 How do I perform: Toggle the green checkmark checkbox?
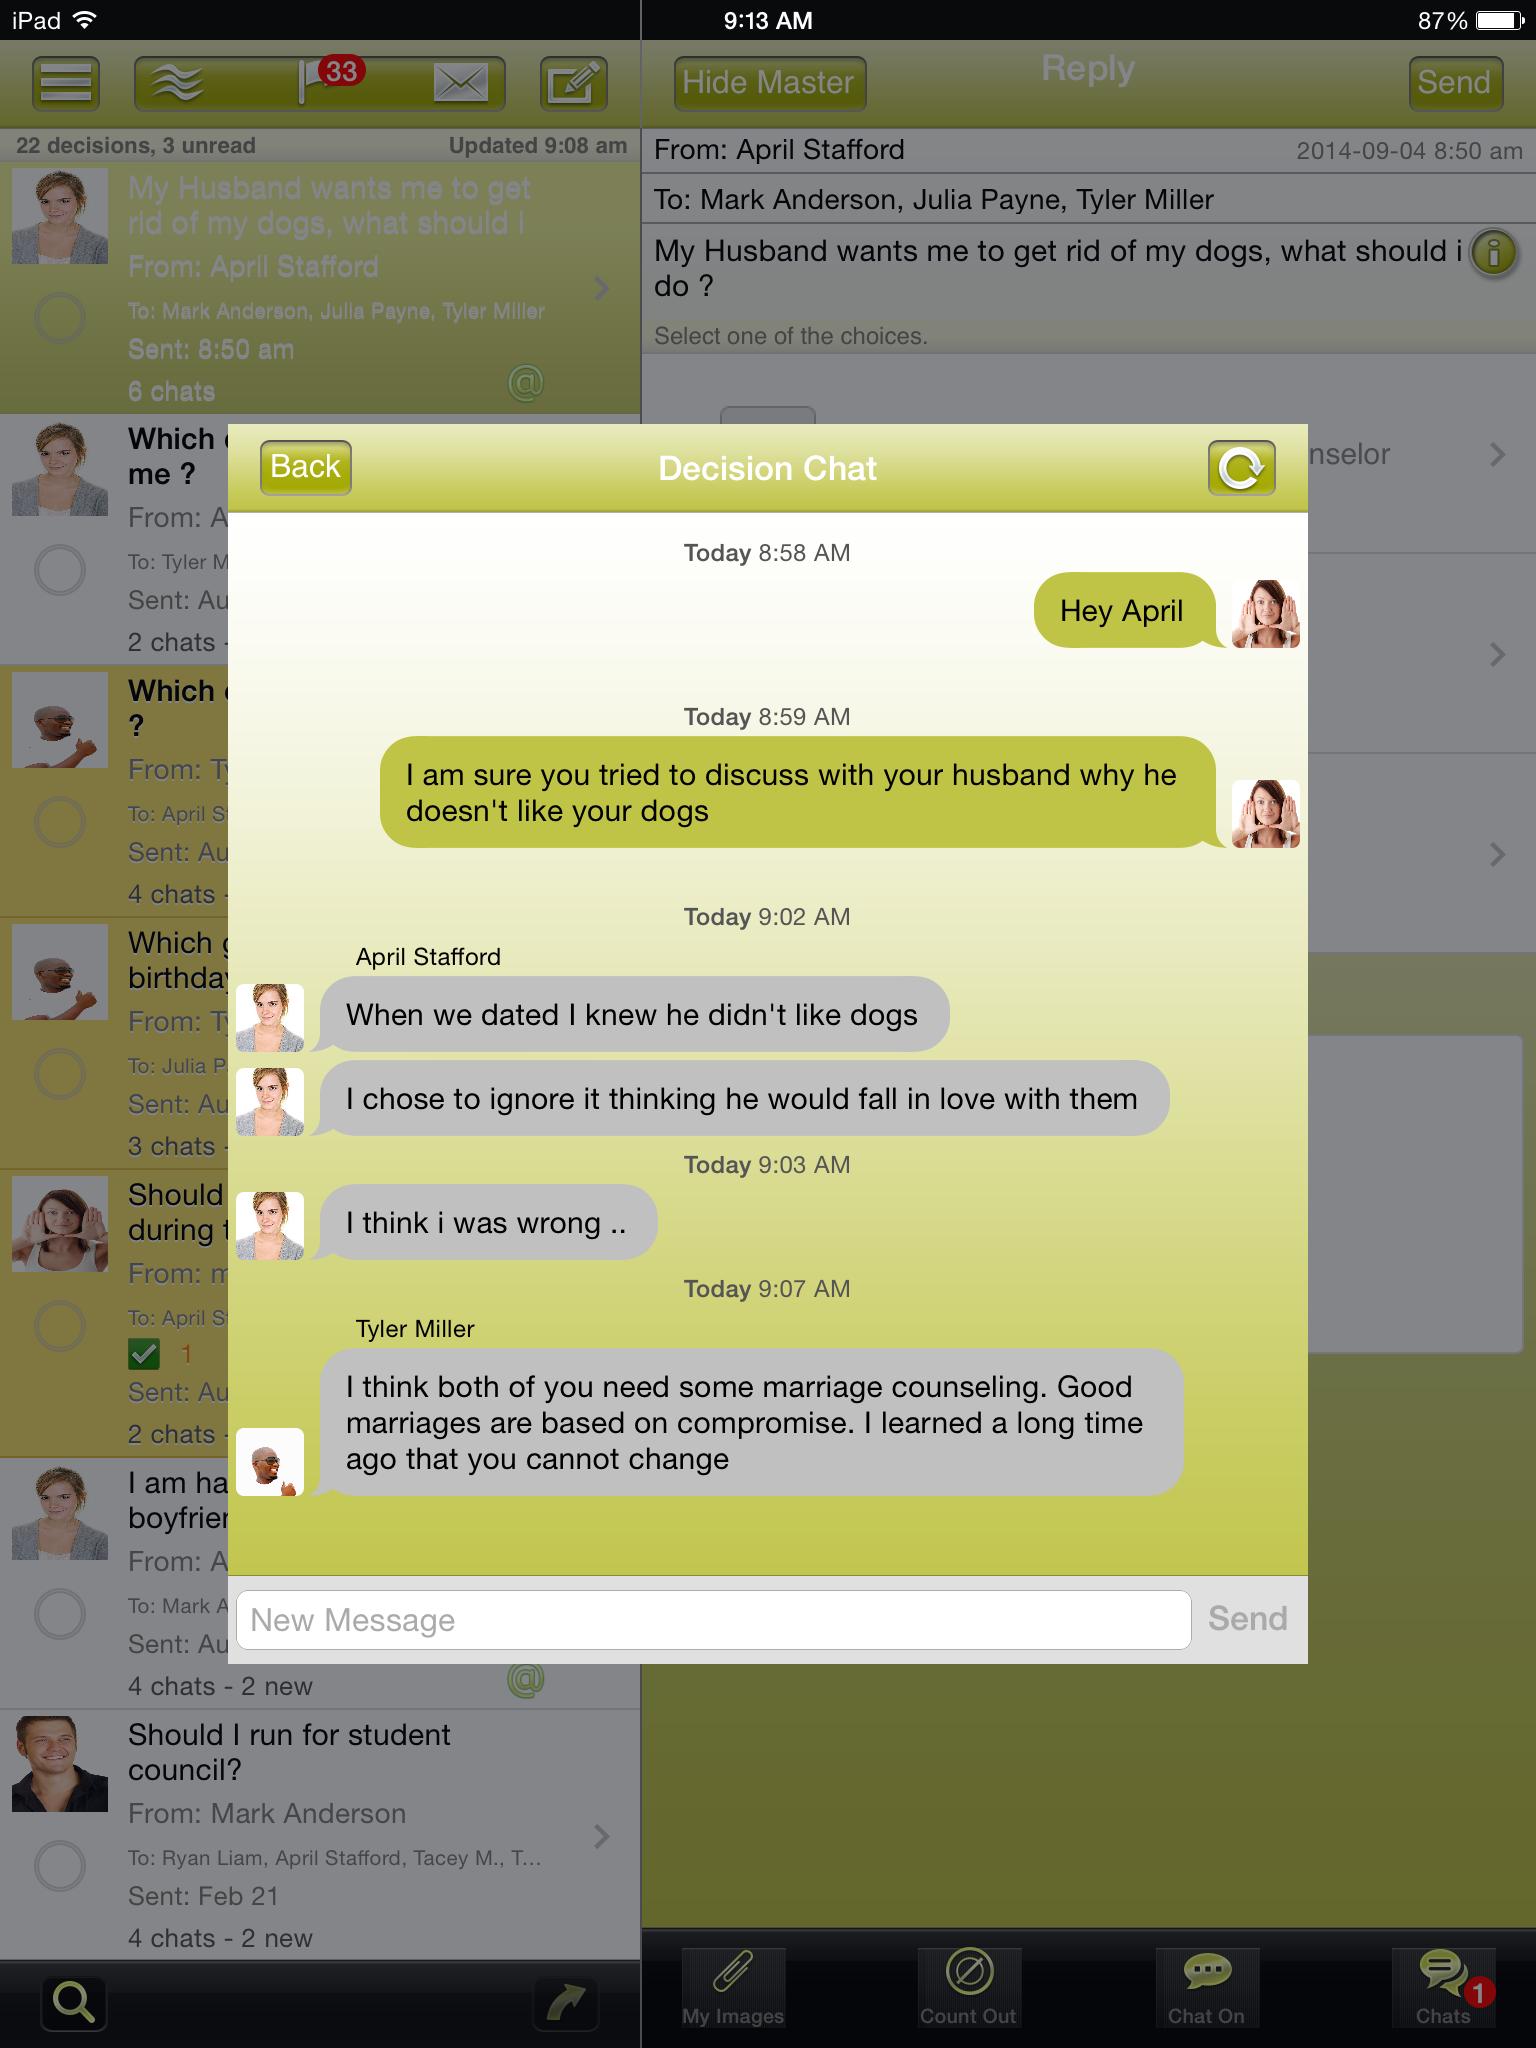point(144,1354)
